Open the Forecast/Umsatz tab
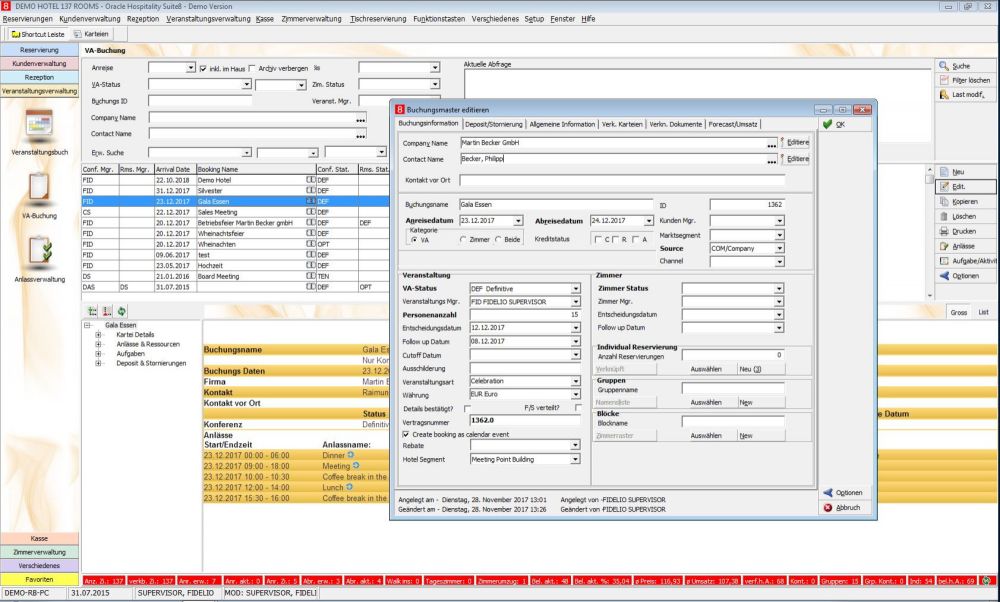The width and height of the screenshot is (1000, 602). click(733, 124)
